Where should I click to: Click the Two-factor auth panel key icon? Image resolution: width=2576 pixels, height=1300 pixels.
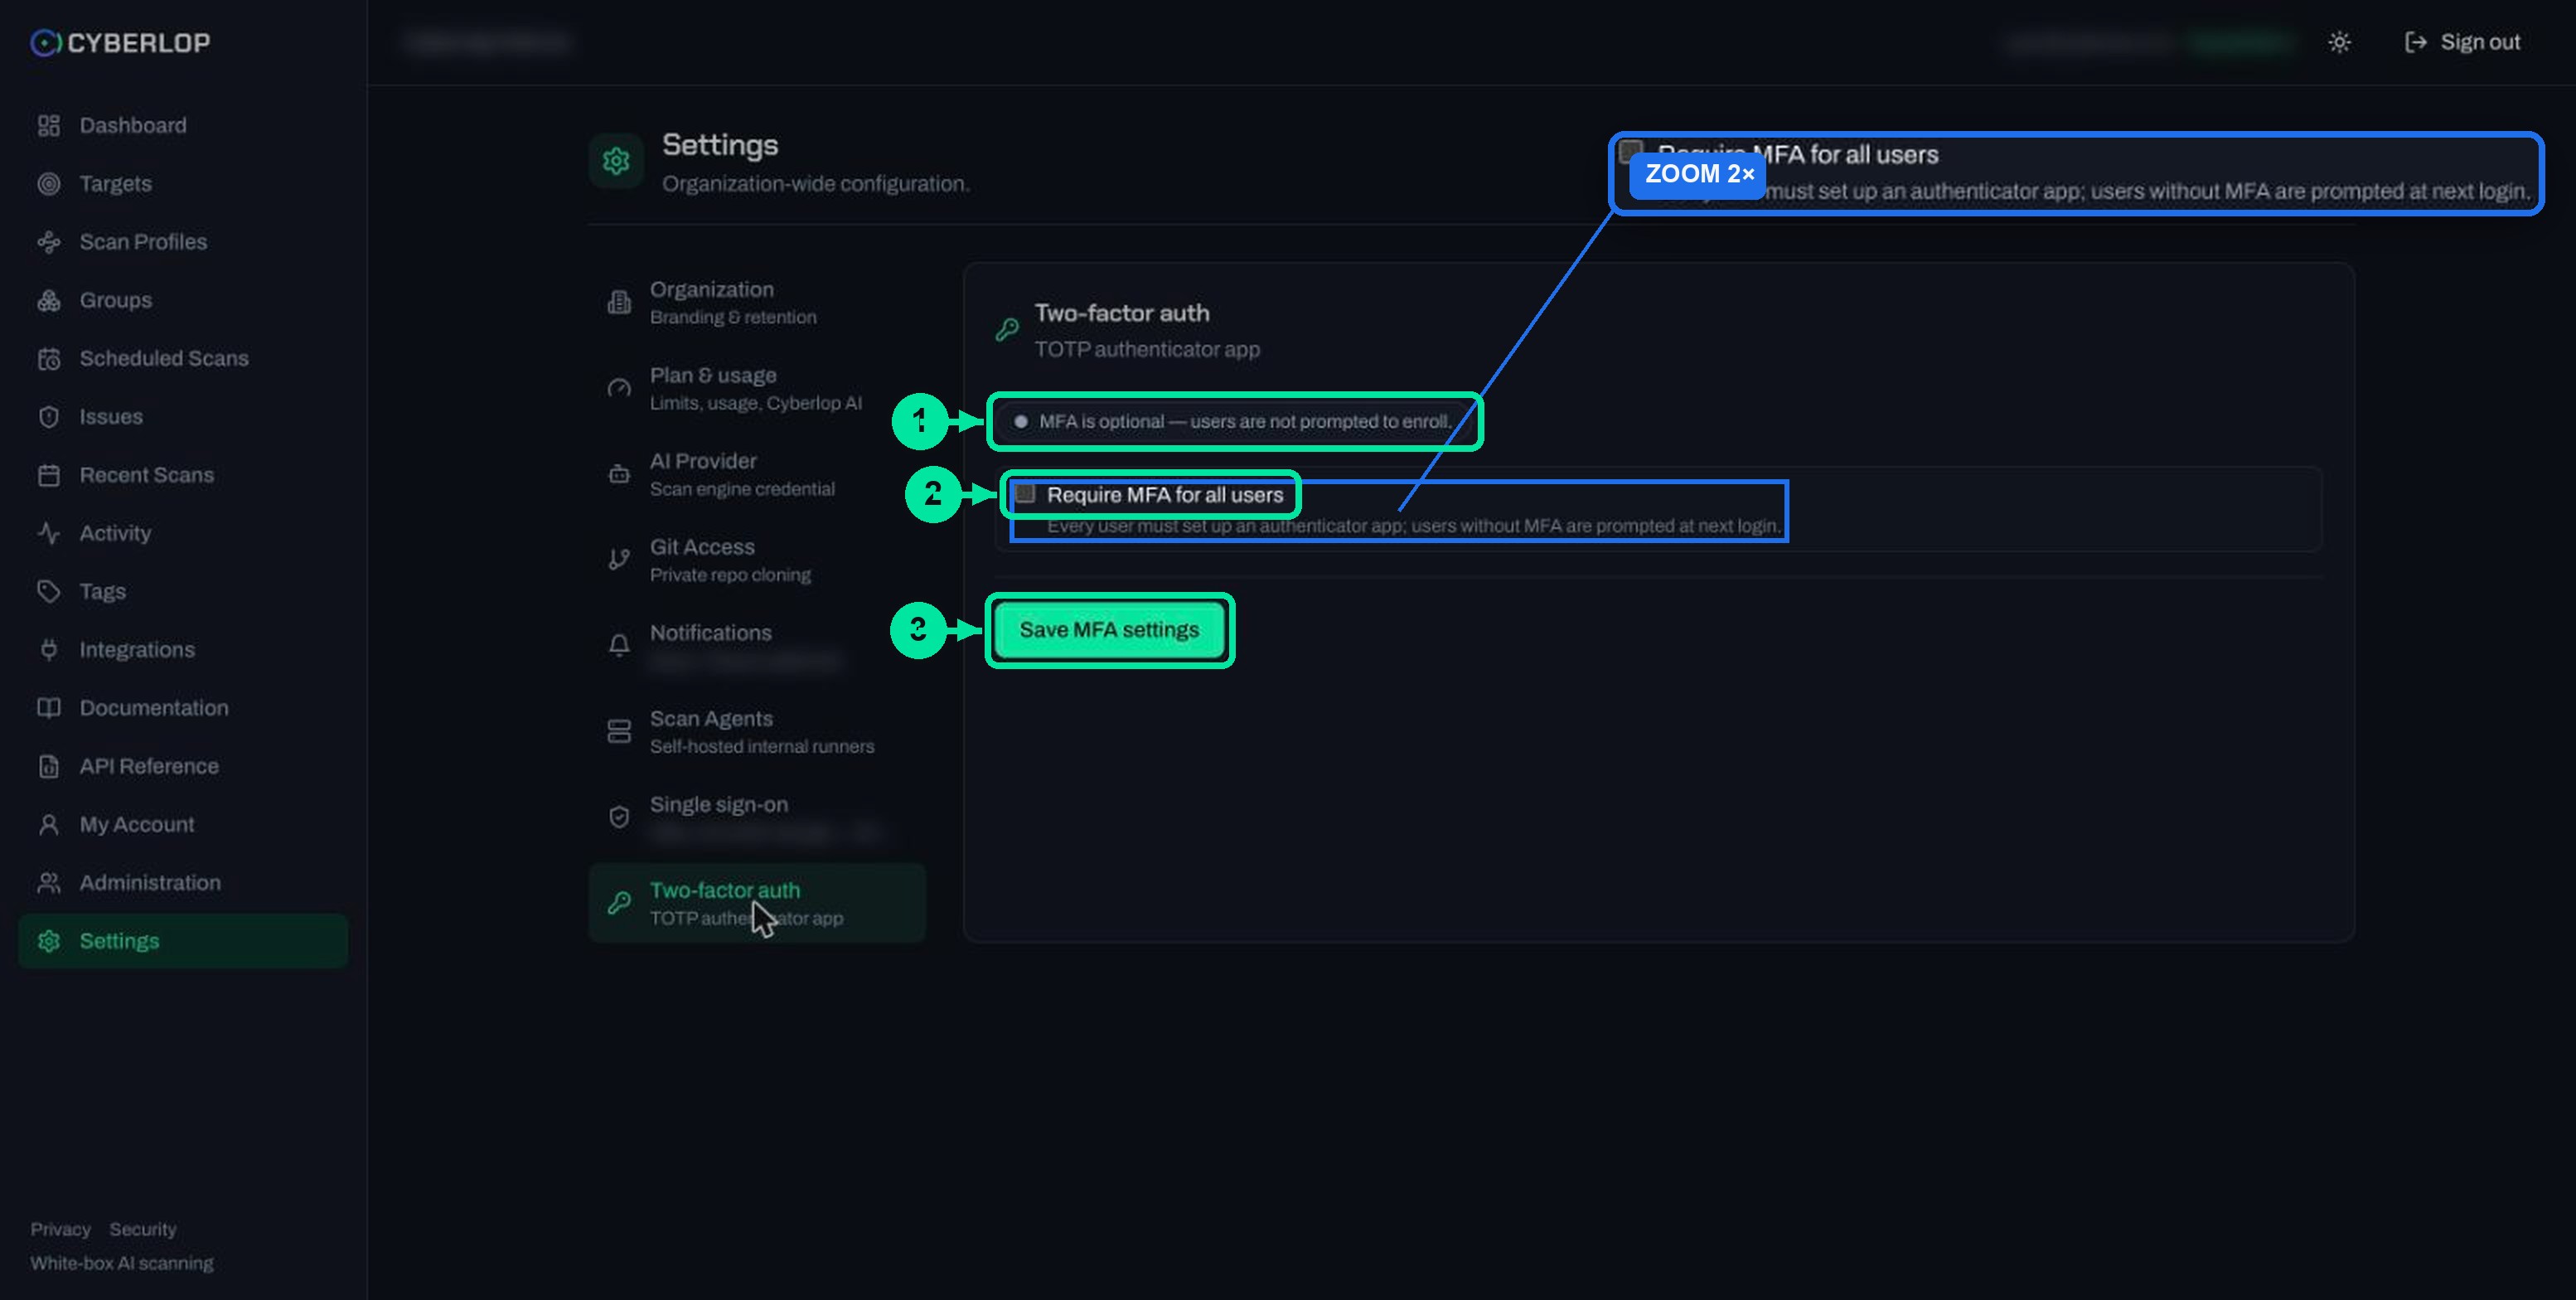click(1007, 329)
